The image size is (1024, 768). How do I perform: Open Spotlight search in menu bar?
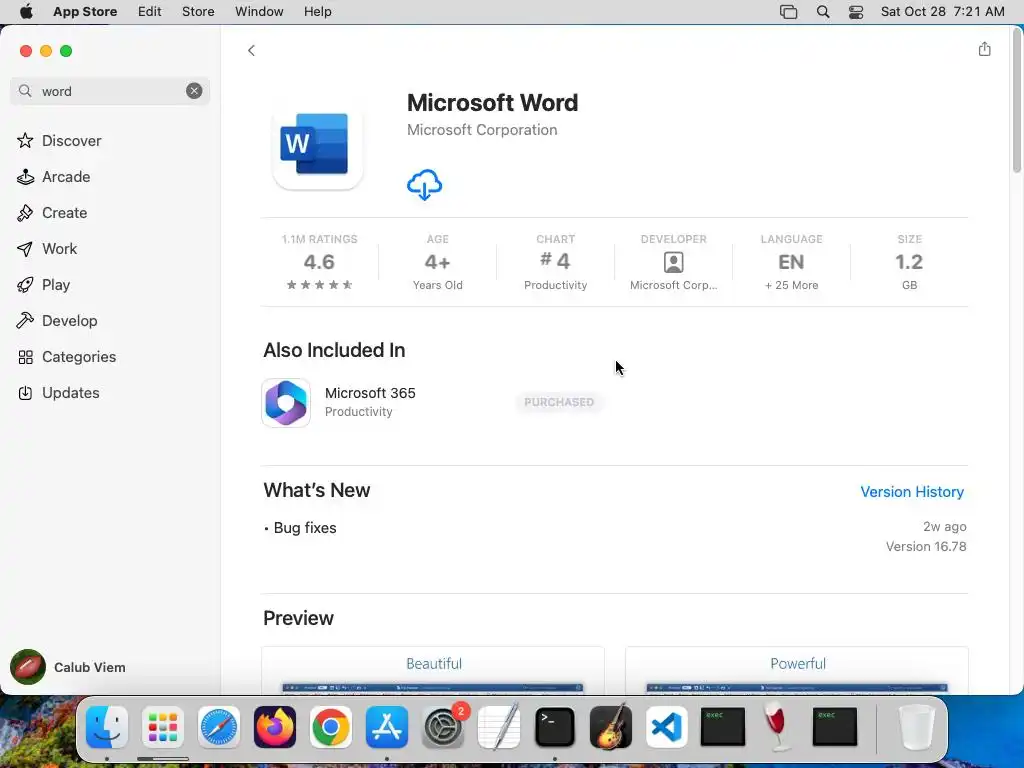pyautogui.click(x=823, y=12)
